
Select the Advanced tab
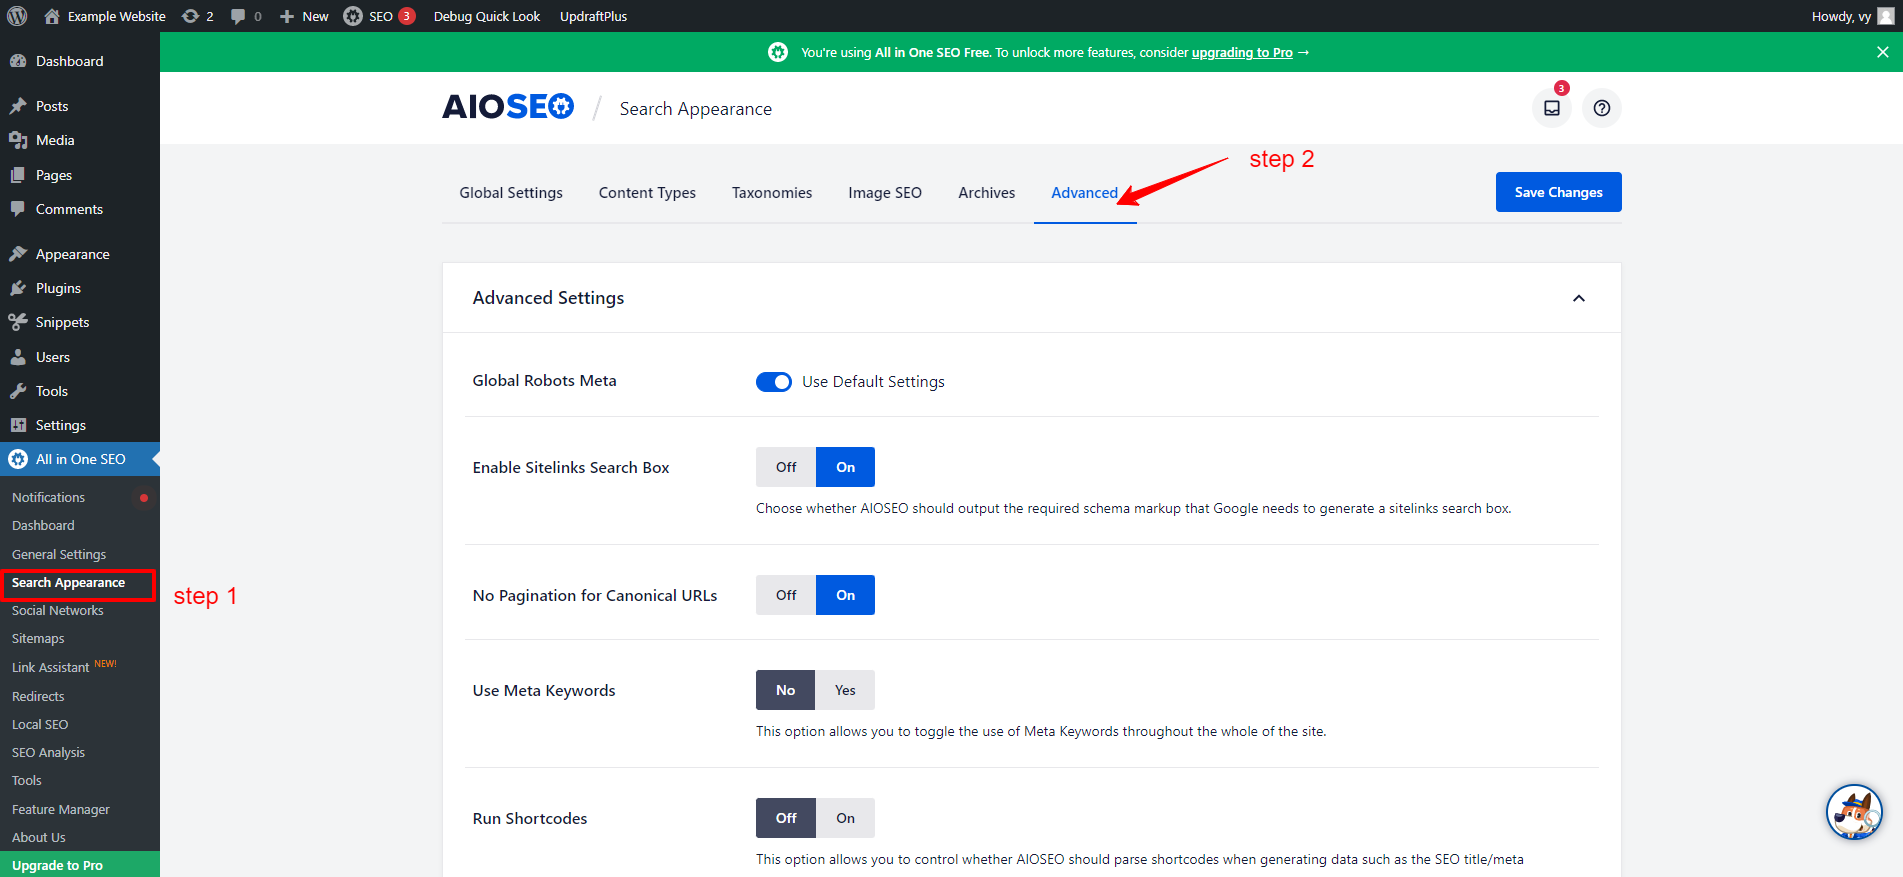[x=1085, y=193]
